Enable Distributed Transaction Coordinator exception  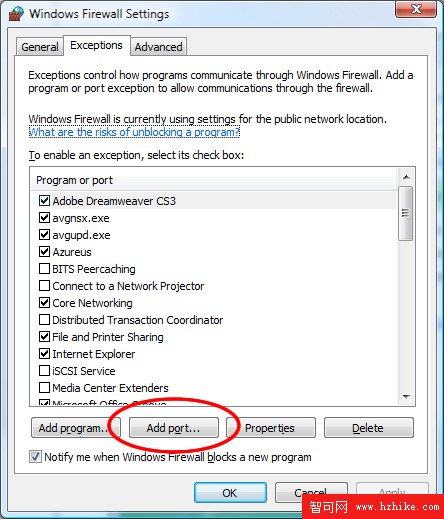tap(44, 320)
